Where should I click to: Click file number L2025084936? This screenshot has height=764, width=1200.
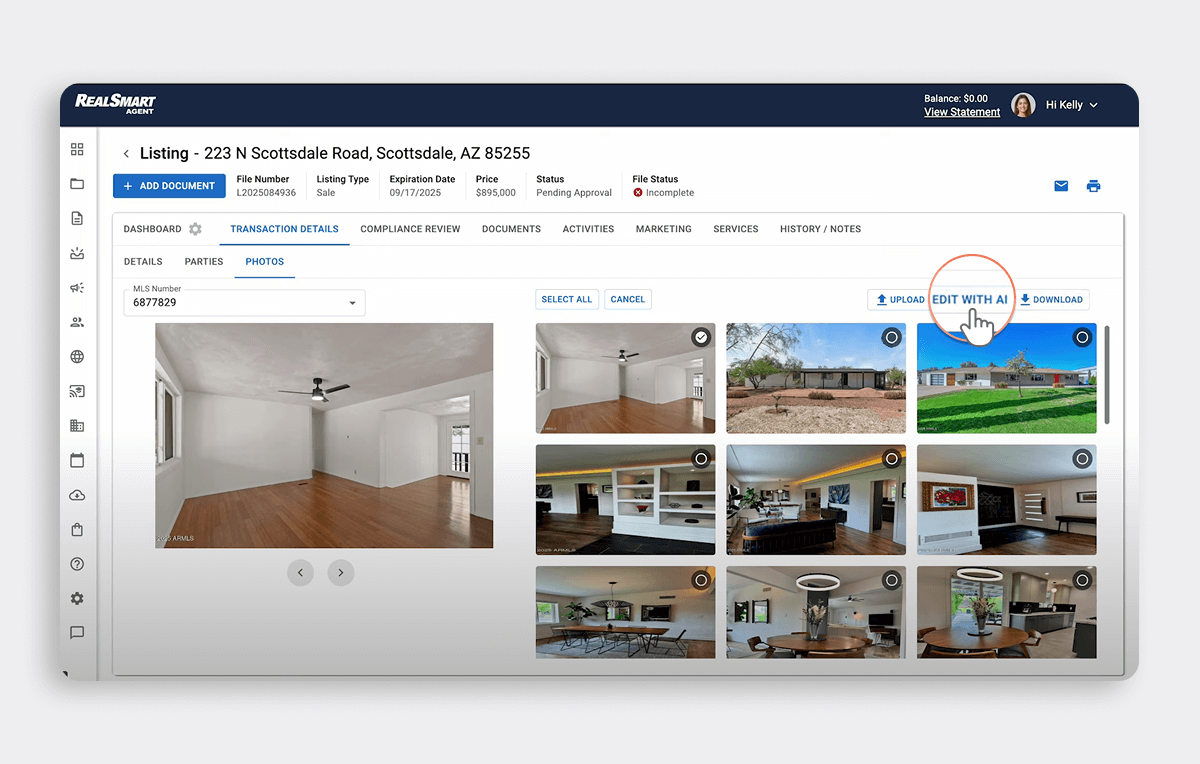(266, 193)
